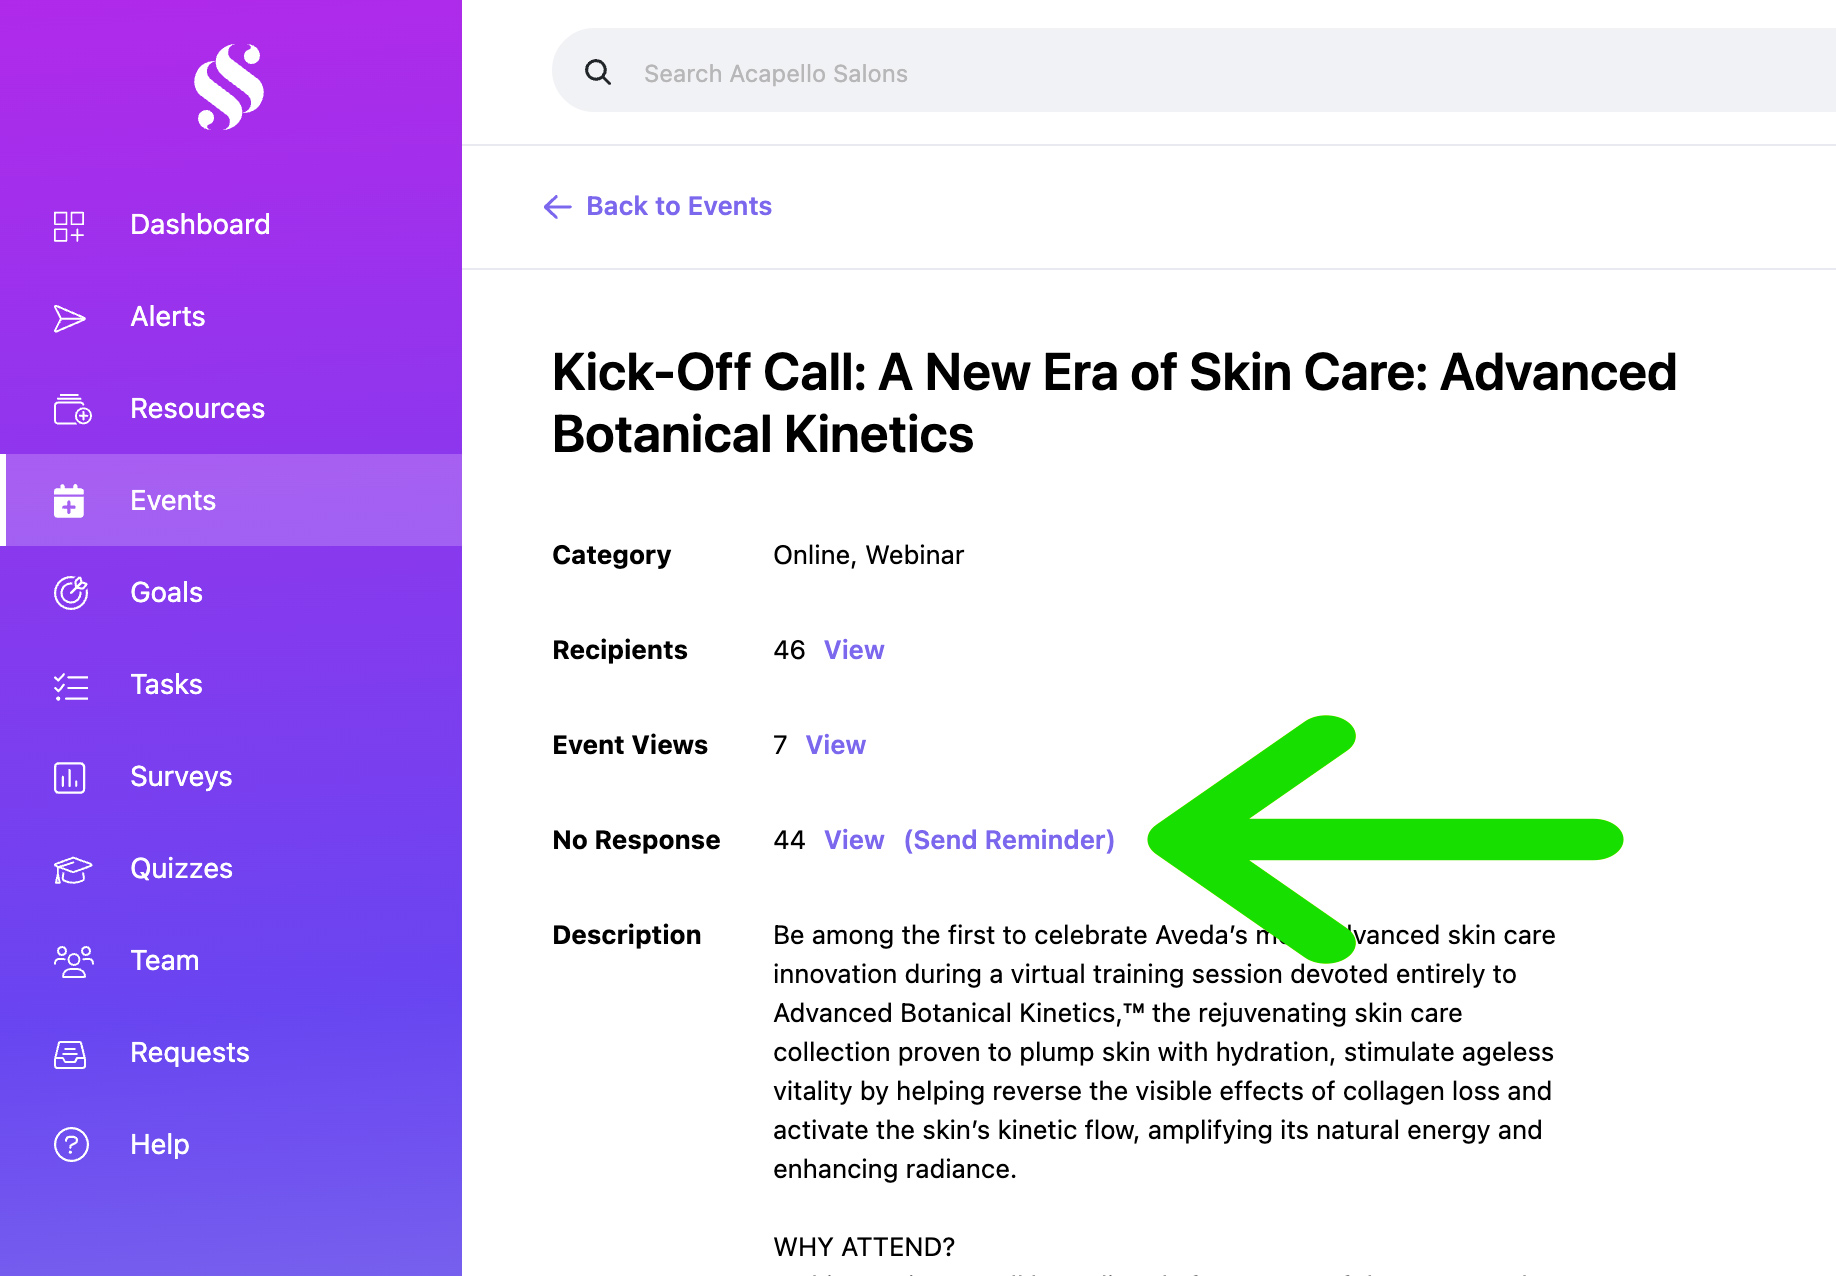Open the Alerts section

[231, 316]
